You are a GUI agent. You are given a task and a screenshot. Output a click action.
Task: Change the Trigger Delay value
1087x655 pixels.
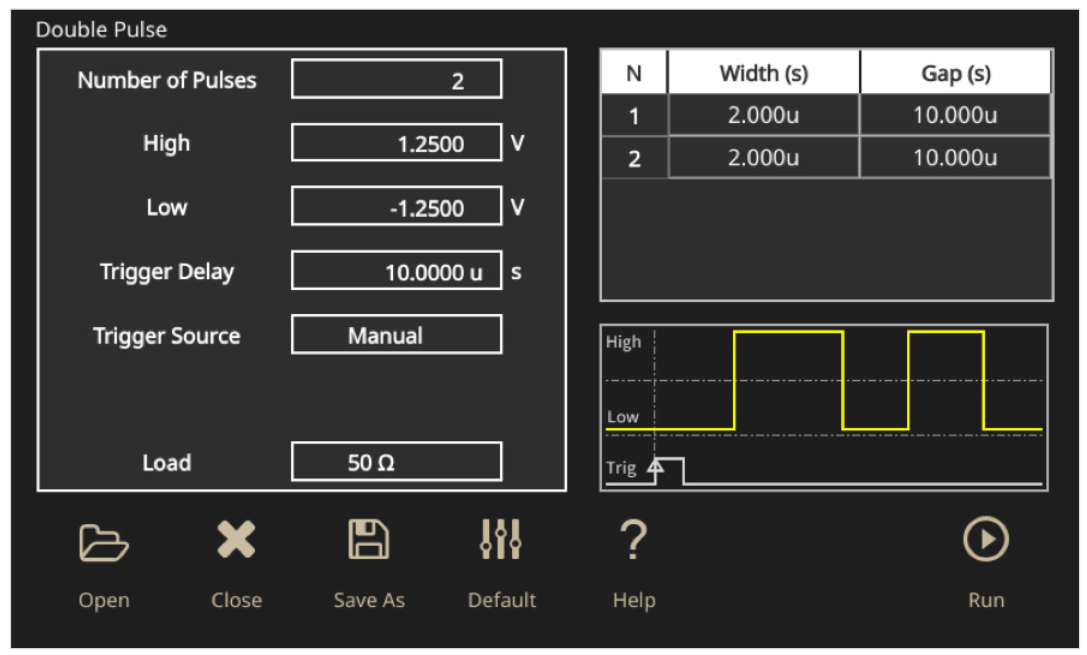397,270
